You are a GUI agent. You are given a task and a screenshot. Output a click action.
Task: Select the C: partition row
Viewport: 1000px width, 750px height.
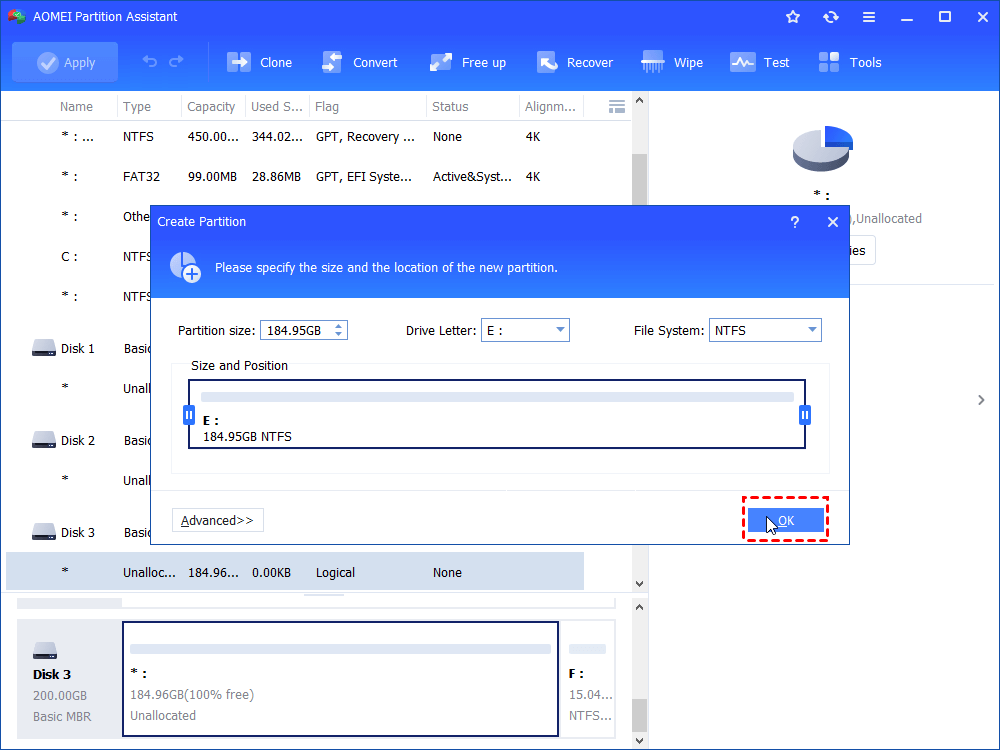coord(78,256)
